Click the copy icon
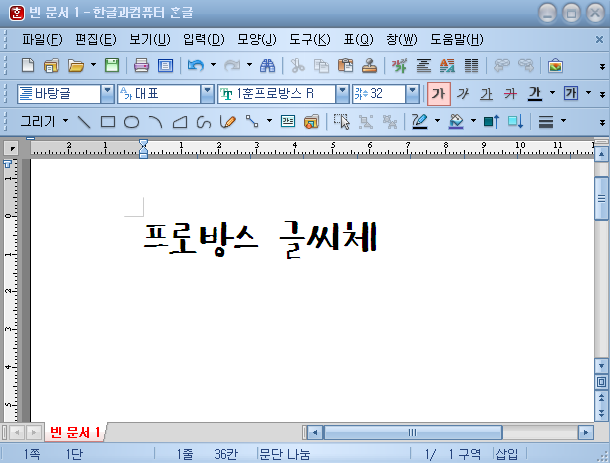This screenshot has width=610, height=463. click(321, 66)
